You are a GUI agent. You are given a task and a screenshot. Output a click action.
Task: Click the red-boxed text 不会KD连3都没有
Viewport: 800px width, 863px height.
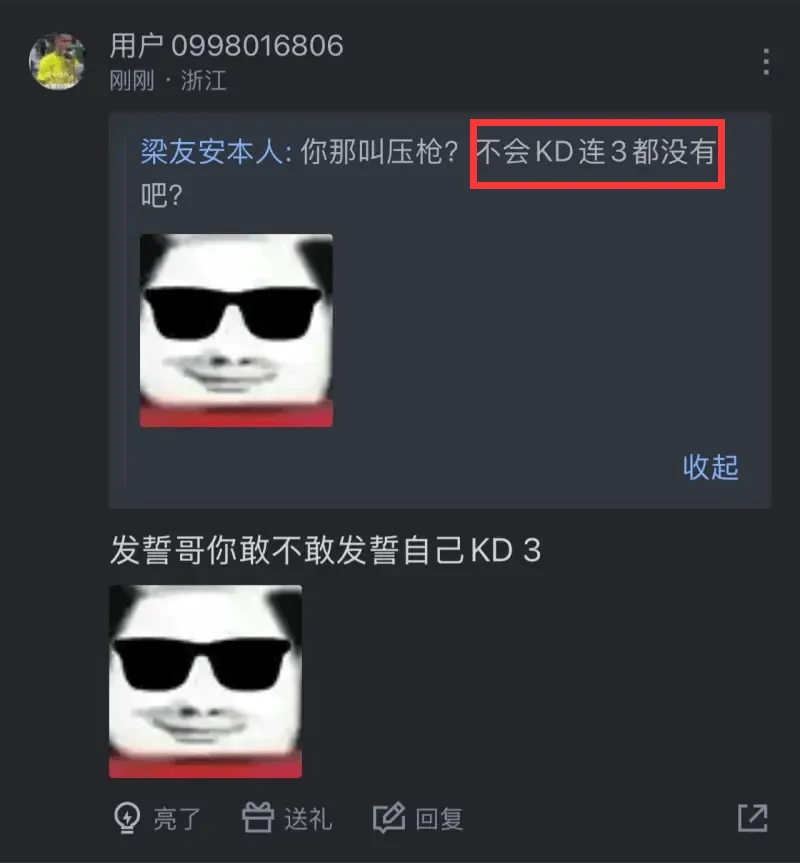click(x=596, y=151)
